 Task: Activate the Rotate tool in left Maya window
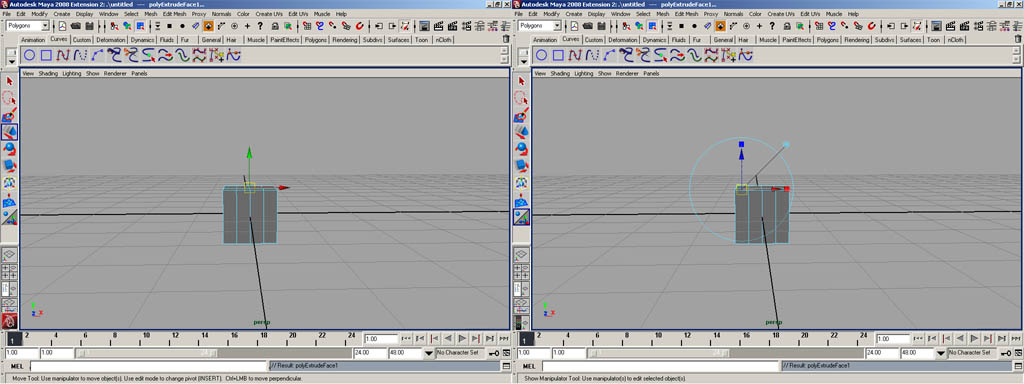pos(9,149)
